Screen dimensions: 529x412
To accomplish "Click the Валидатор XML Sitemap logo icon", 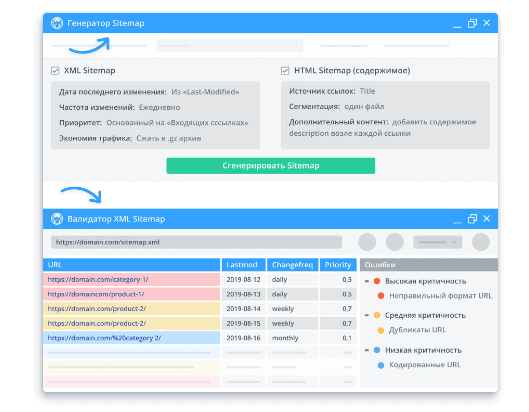I will pos(57,219).
